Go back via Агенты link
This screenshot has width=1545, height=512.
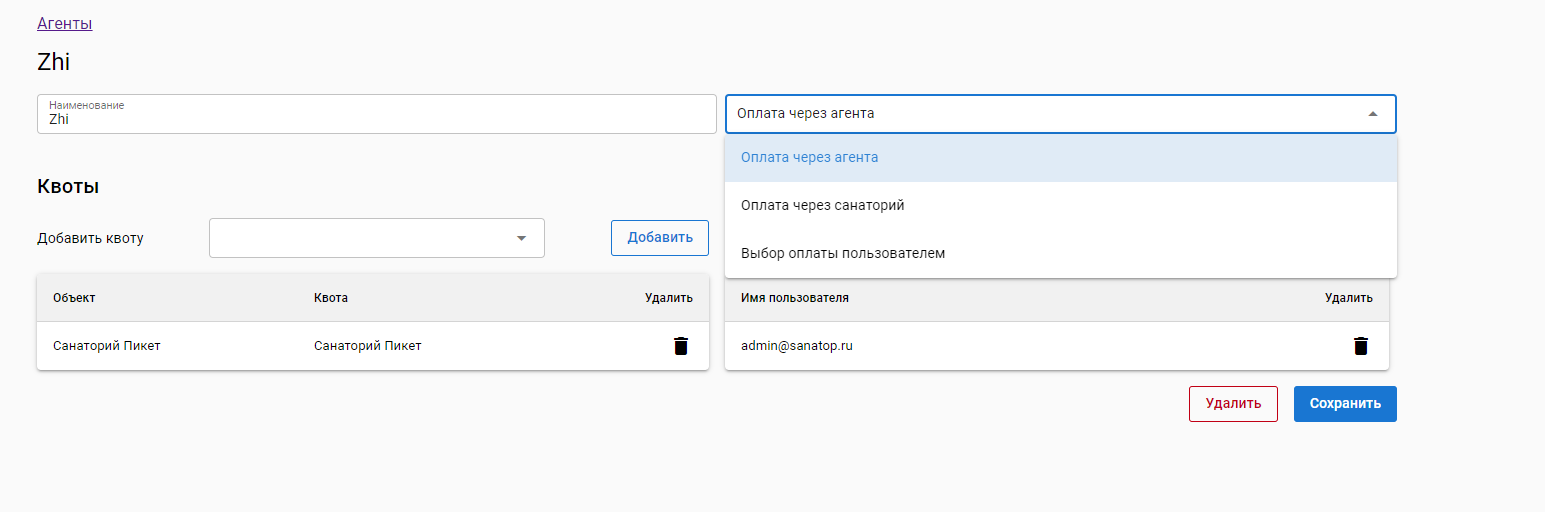[x=65, y=23]
